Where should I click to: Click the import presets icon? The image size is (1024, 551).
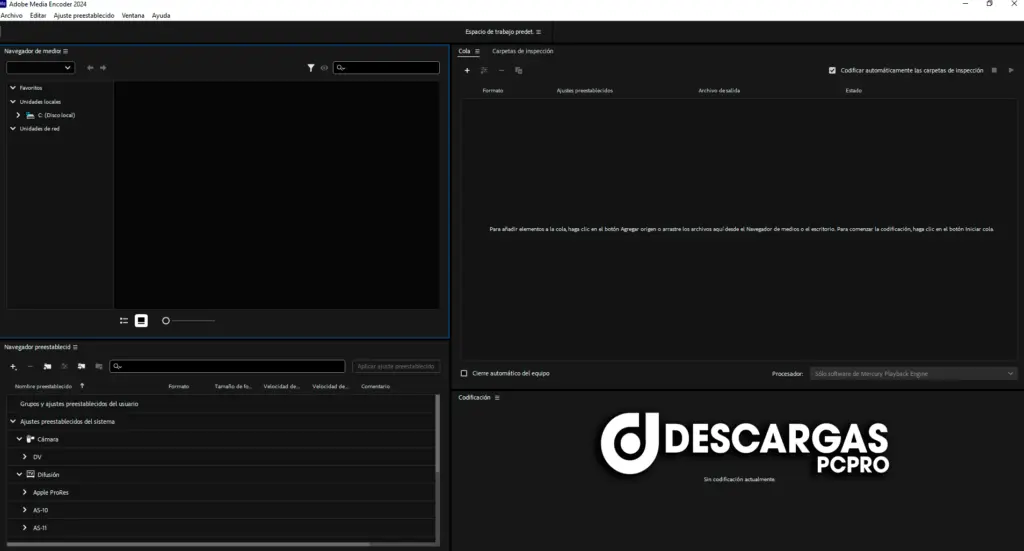[x=81, y=367]
